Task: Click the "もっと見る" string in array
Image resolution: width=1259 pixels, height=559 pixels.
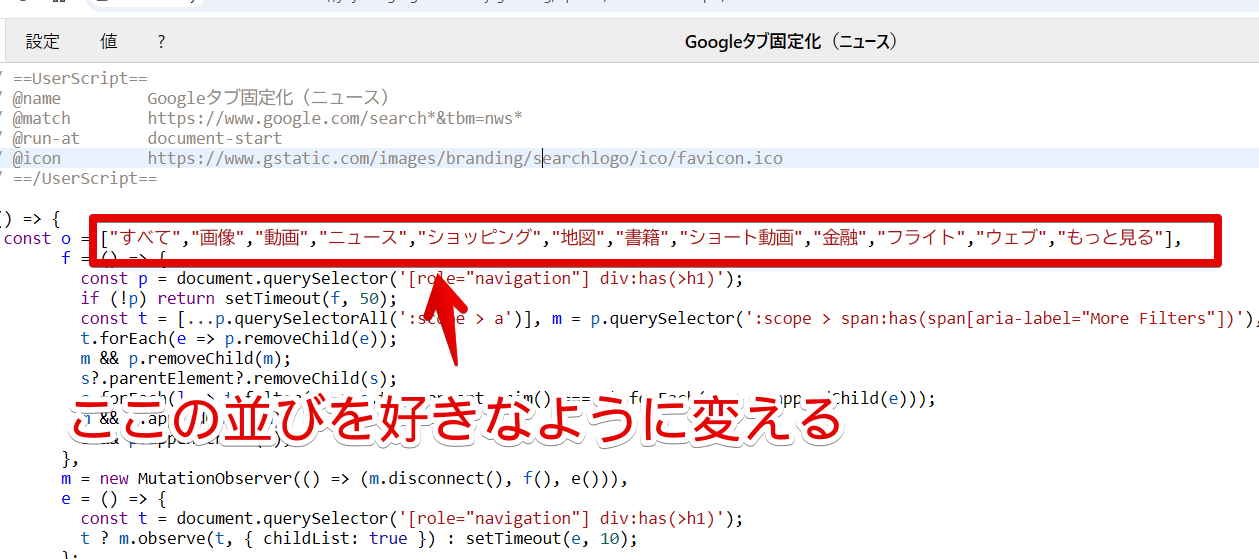Action: point(1111,238)
